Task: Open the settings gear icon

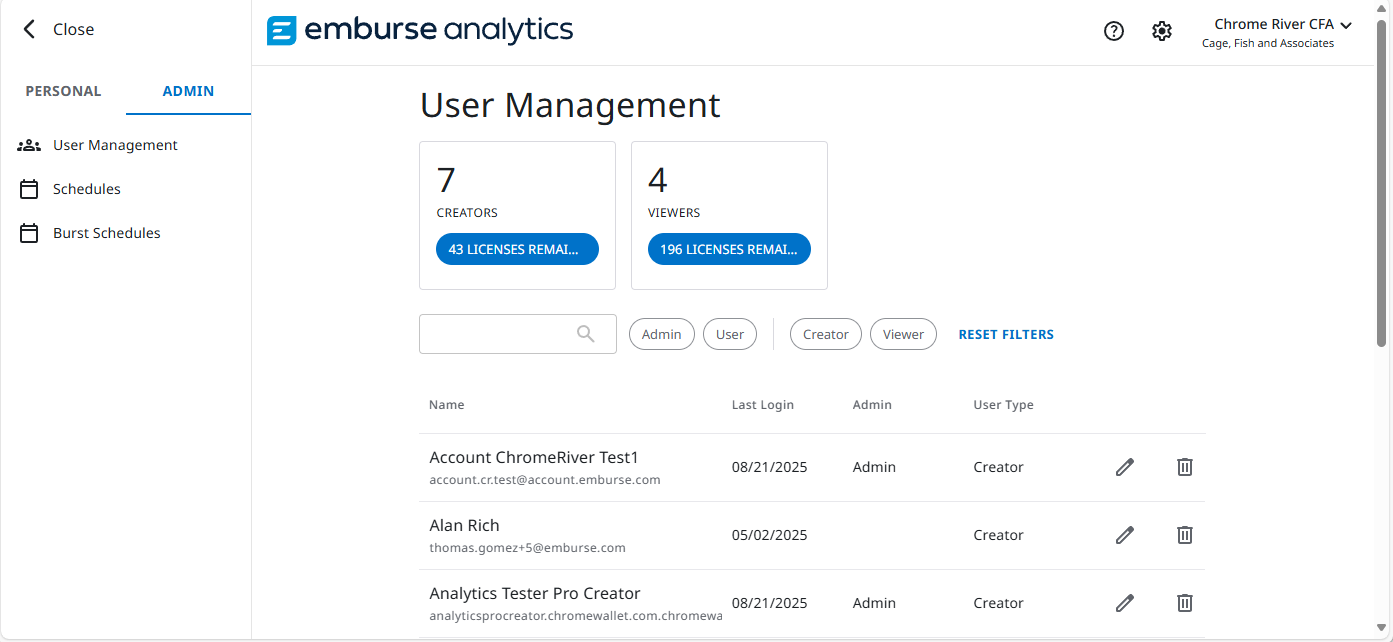Action: pos(1161,31)
